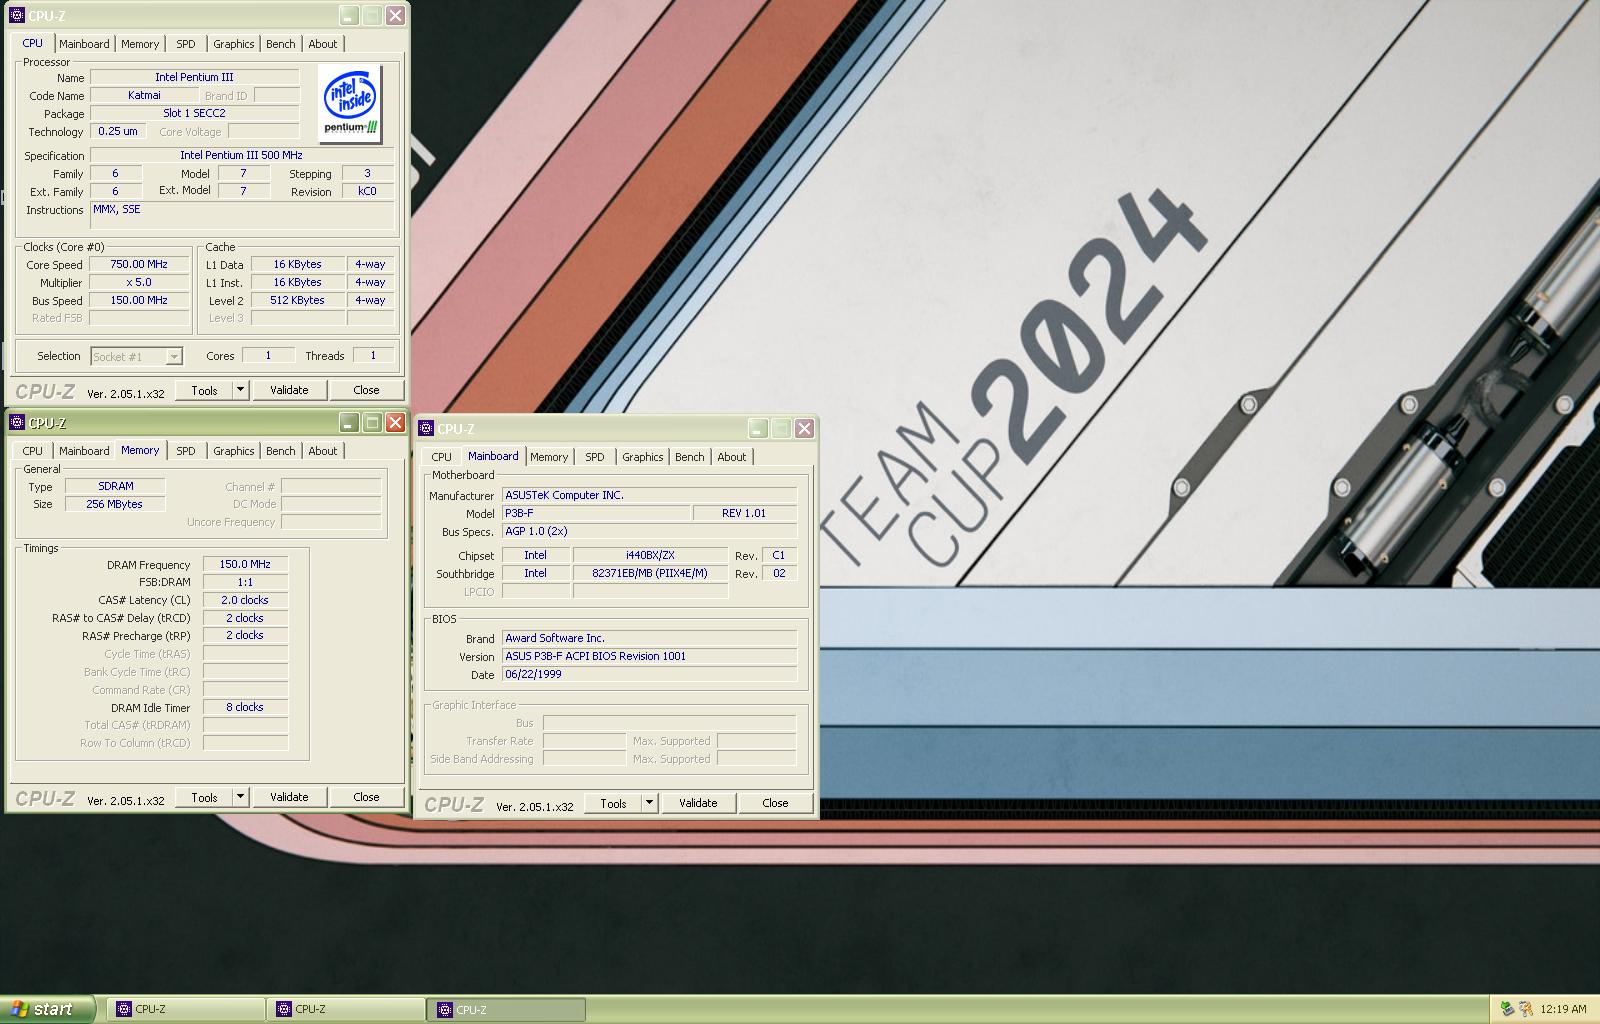The image size is (1600, 1024).
Task: Click the ASUSTeK Computer INC. manufacturer field
Action: [x=649, y=496]
